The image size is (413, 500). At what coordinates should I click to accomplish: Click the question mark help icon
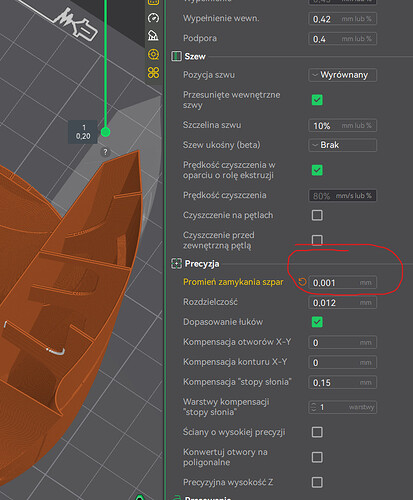pyautogui.click(x=105, y=152)
